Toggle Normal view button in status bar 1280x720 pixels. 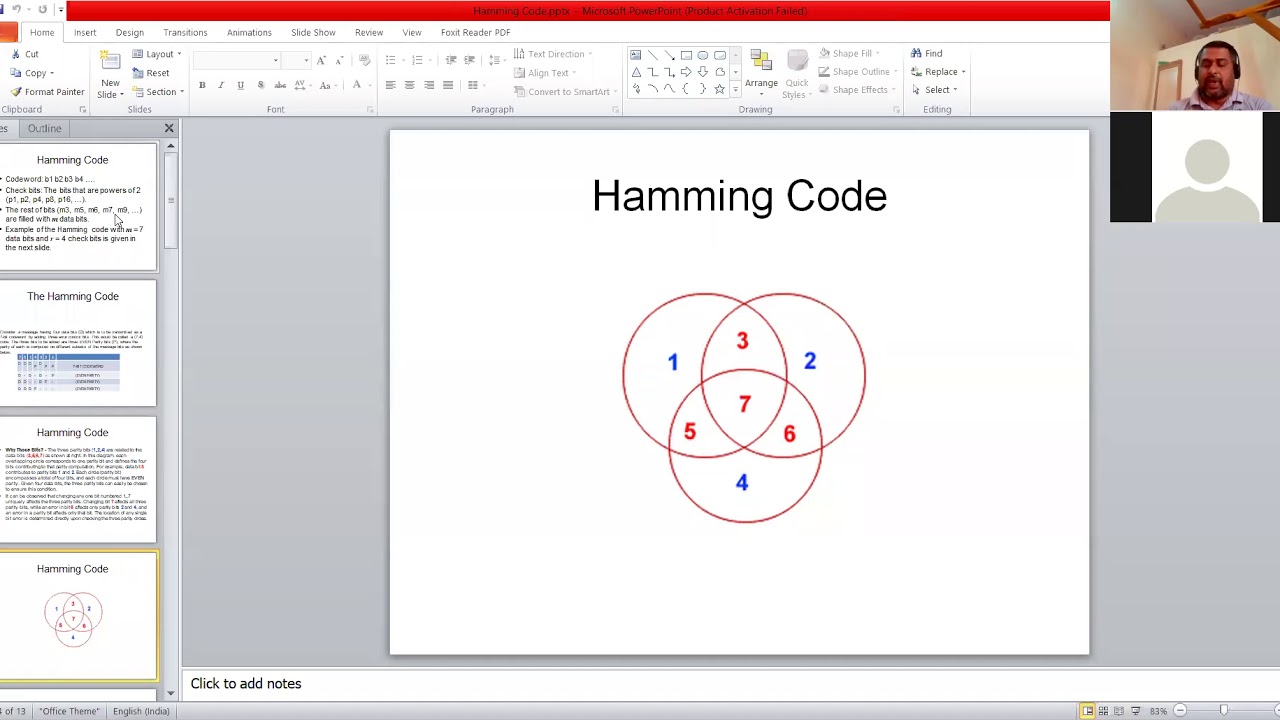tap(1087, 711)
